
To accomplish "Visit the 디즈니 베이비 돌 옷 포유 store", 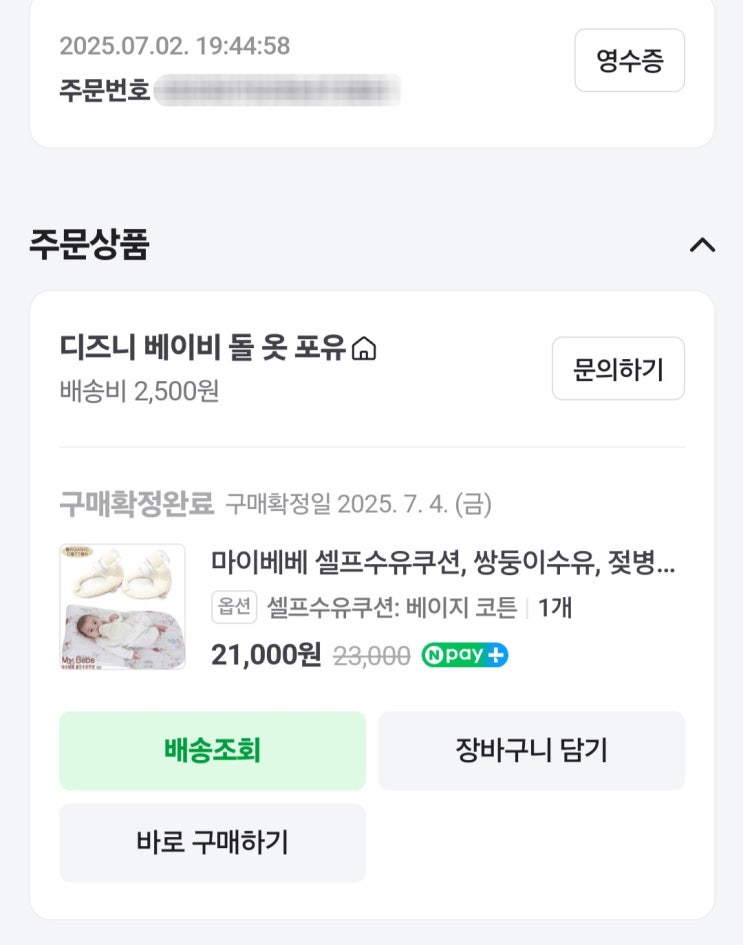I will pyautogui.click(x=203, y=348).
